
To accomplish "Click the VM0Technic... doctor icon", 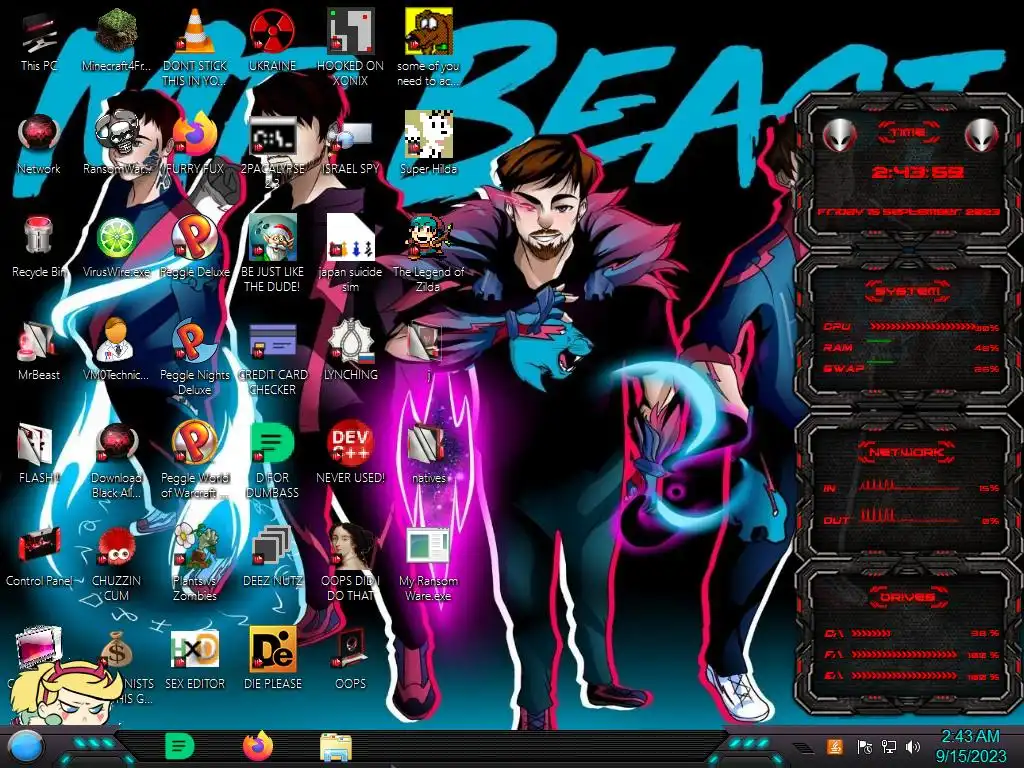I will point(116,340).
